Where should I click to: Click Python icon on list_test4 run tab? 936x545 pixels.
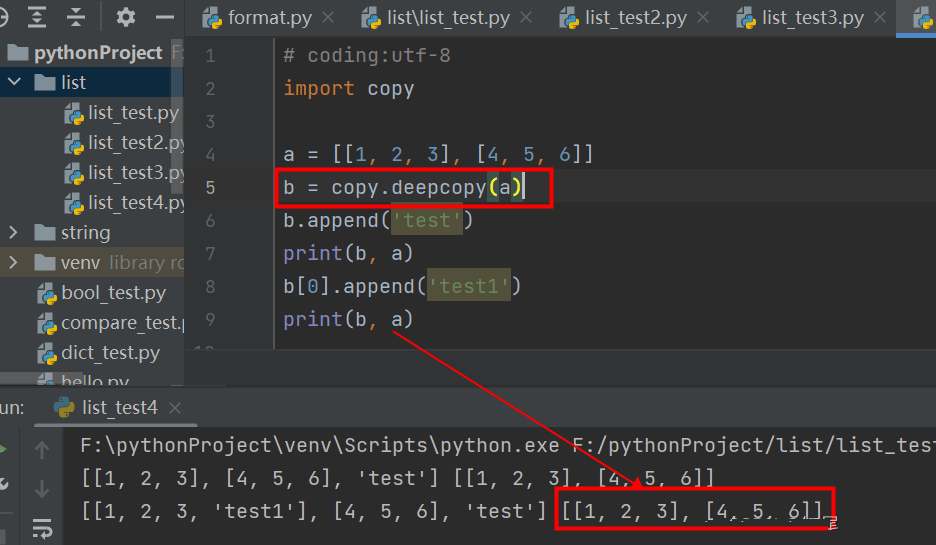[64, 408]
